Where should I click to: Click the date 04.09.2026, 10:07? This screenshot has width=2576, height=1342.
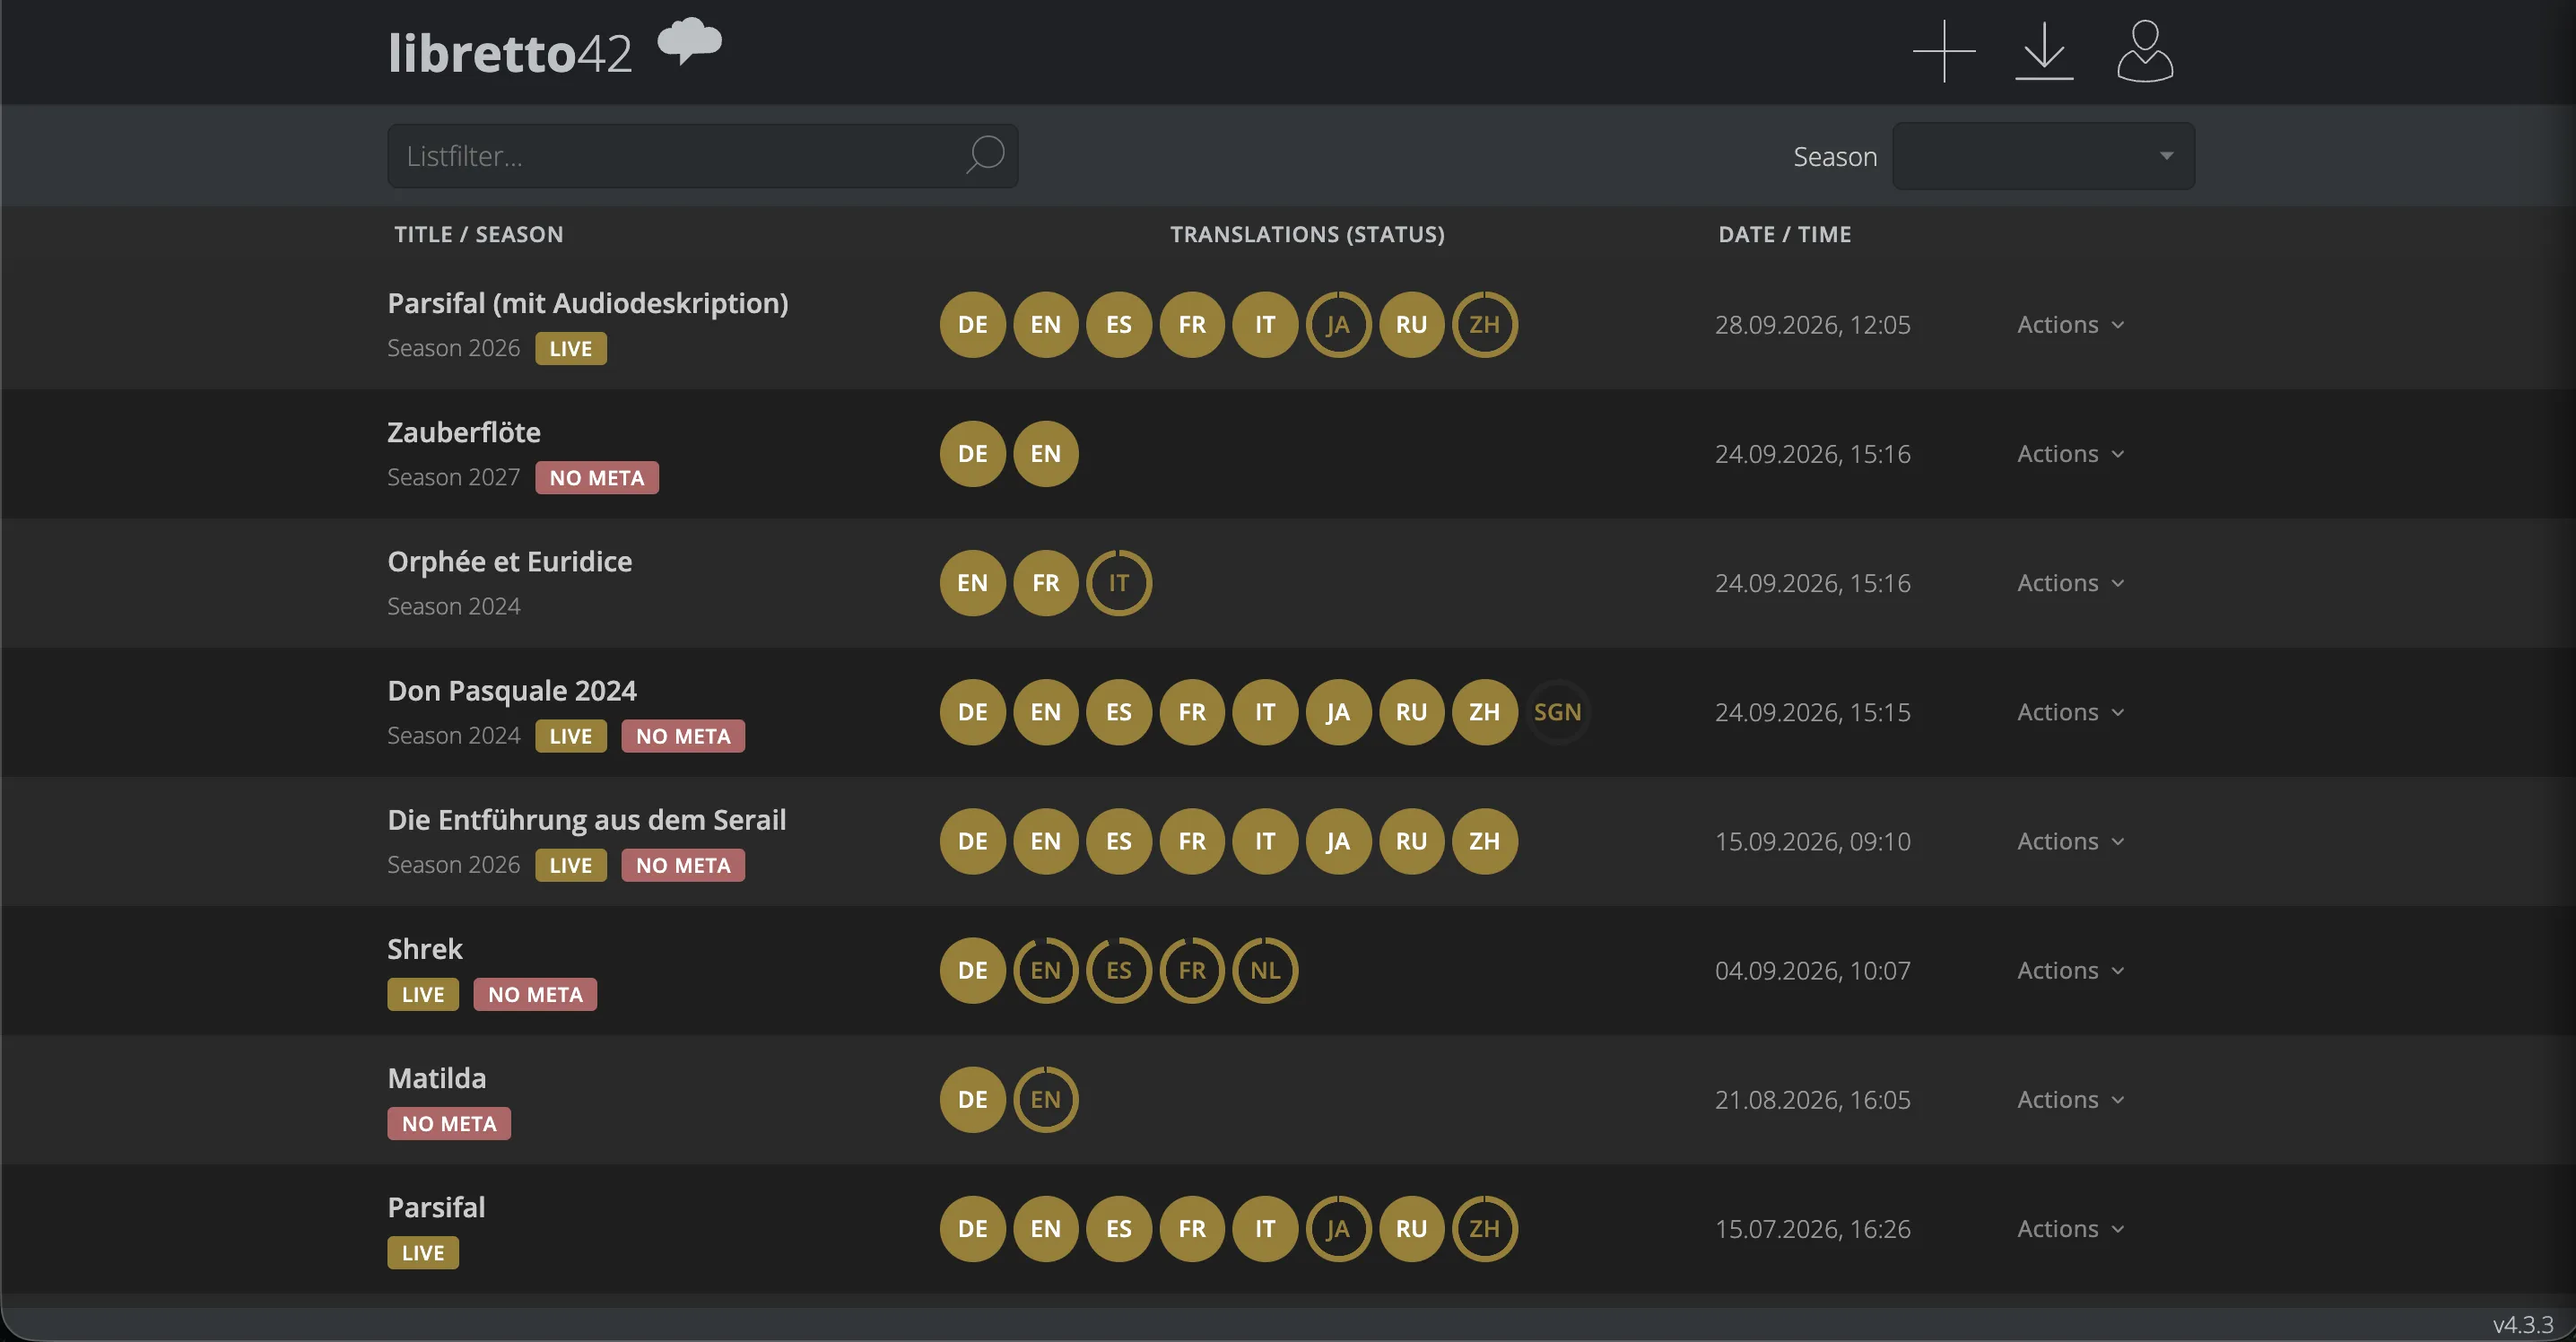(1813, 970)
